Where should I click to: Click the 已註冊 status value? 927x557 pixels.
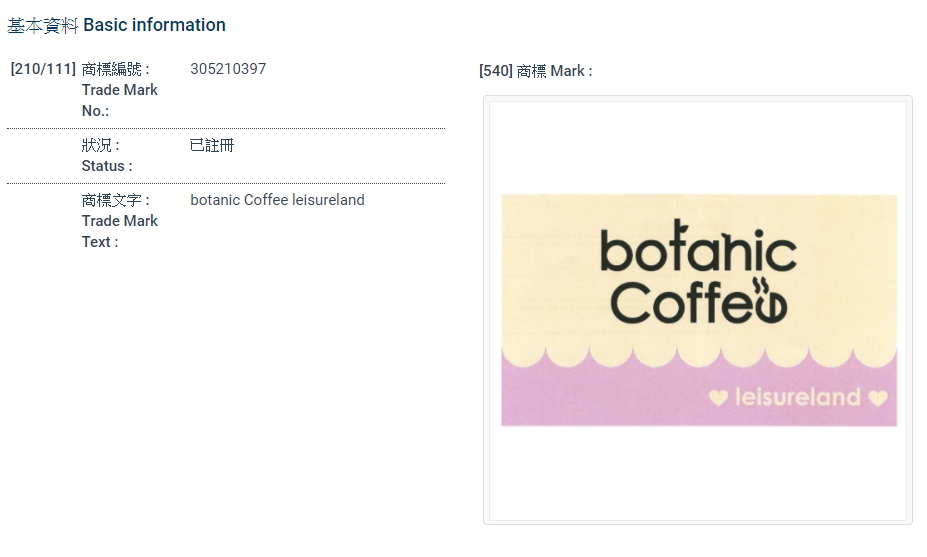[212, 145]
